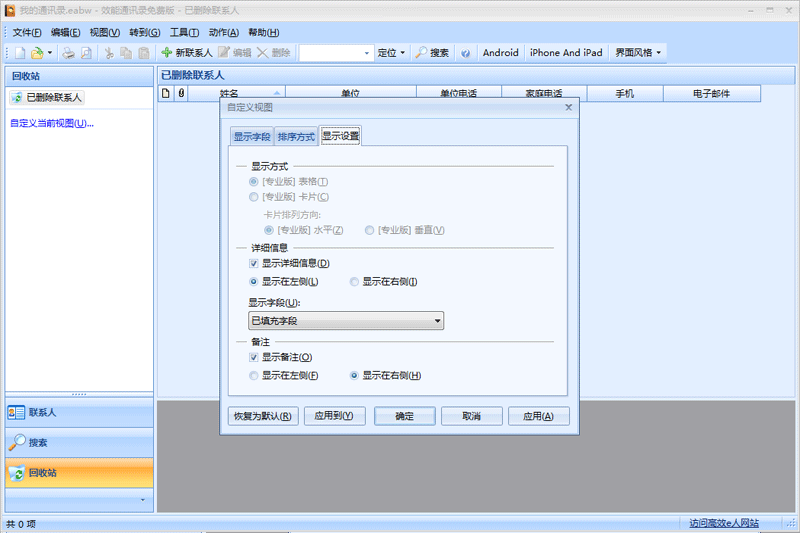The height and width of the screenshot is (533, 800).
Task: Toggle the 显示详细信息(D) checkbox
Action: click(x=254, y=264)
